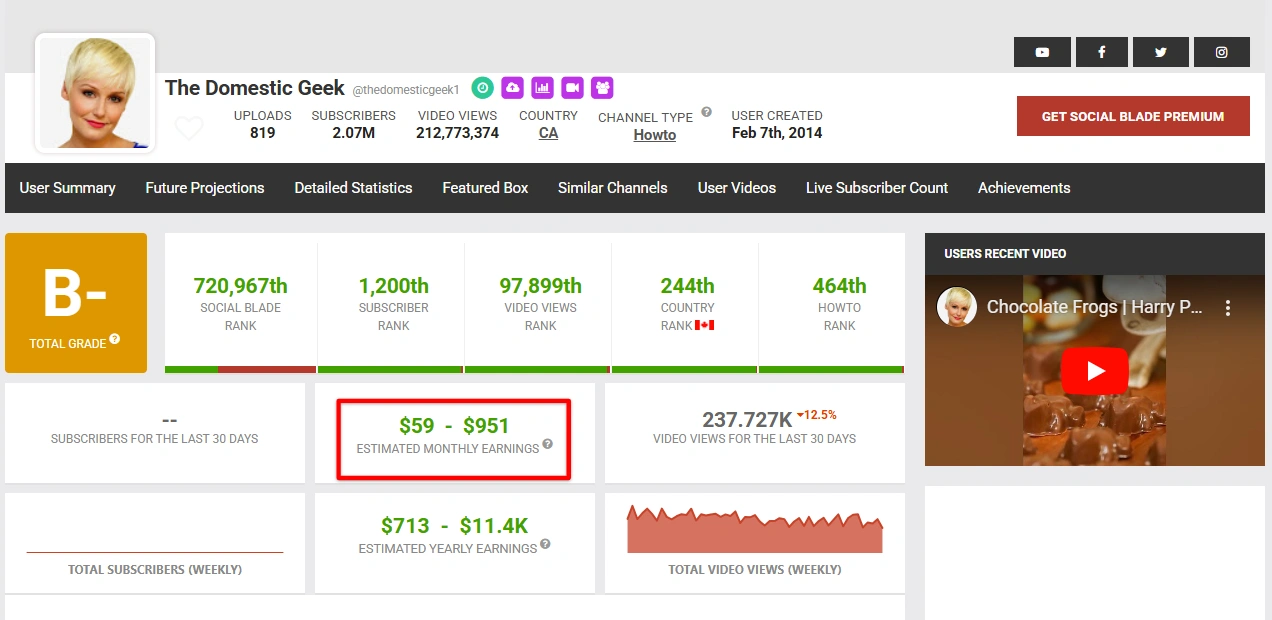Open the Featured Box tab
Image resolution: width=1272 pixels, height=620 pixels.
pos(485,188)
